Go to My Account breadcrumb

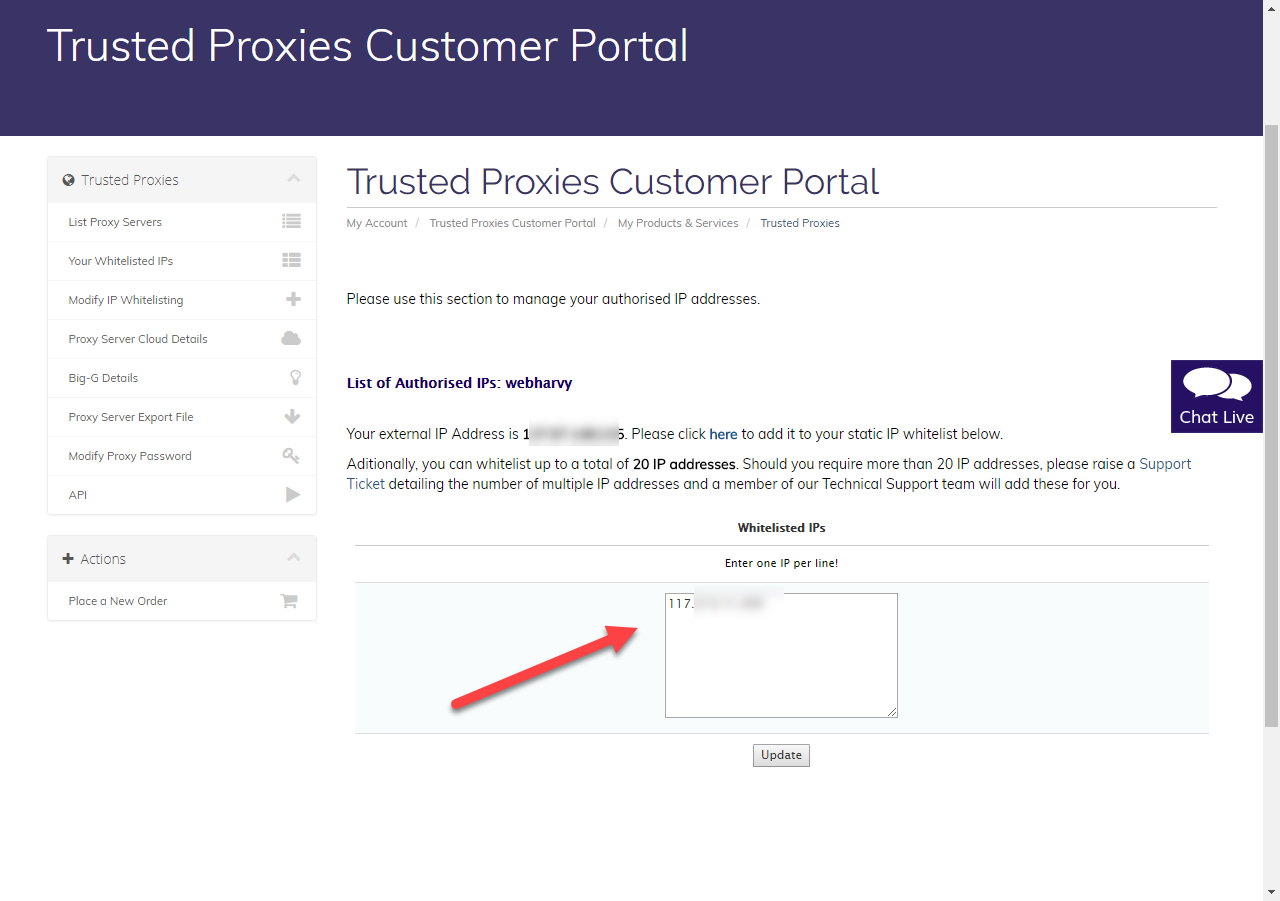pos(377,223)
